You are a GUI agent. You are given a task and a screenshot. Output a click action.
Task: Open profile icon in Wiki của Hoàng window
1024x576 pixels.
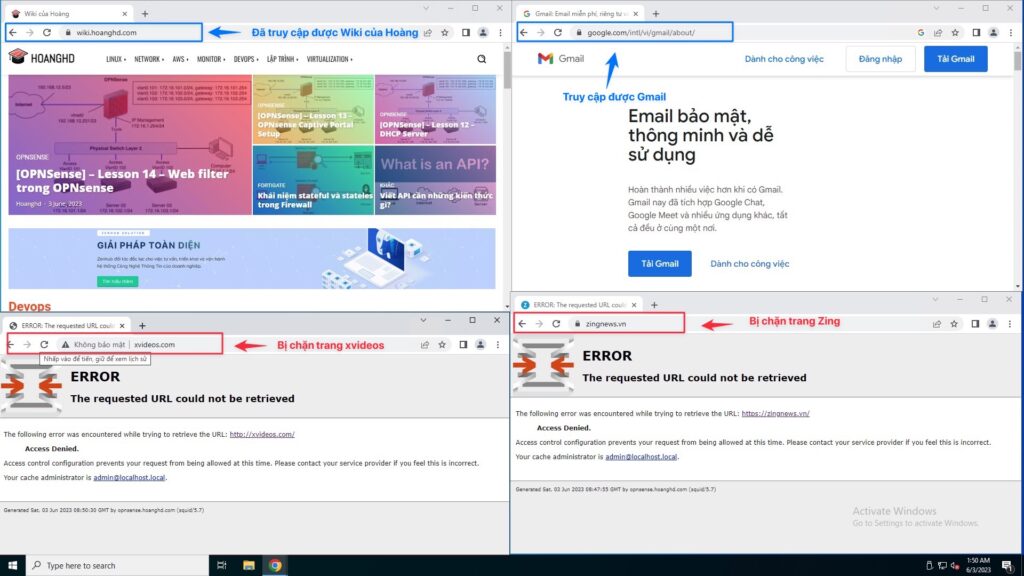[483, 33]
